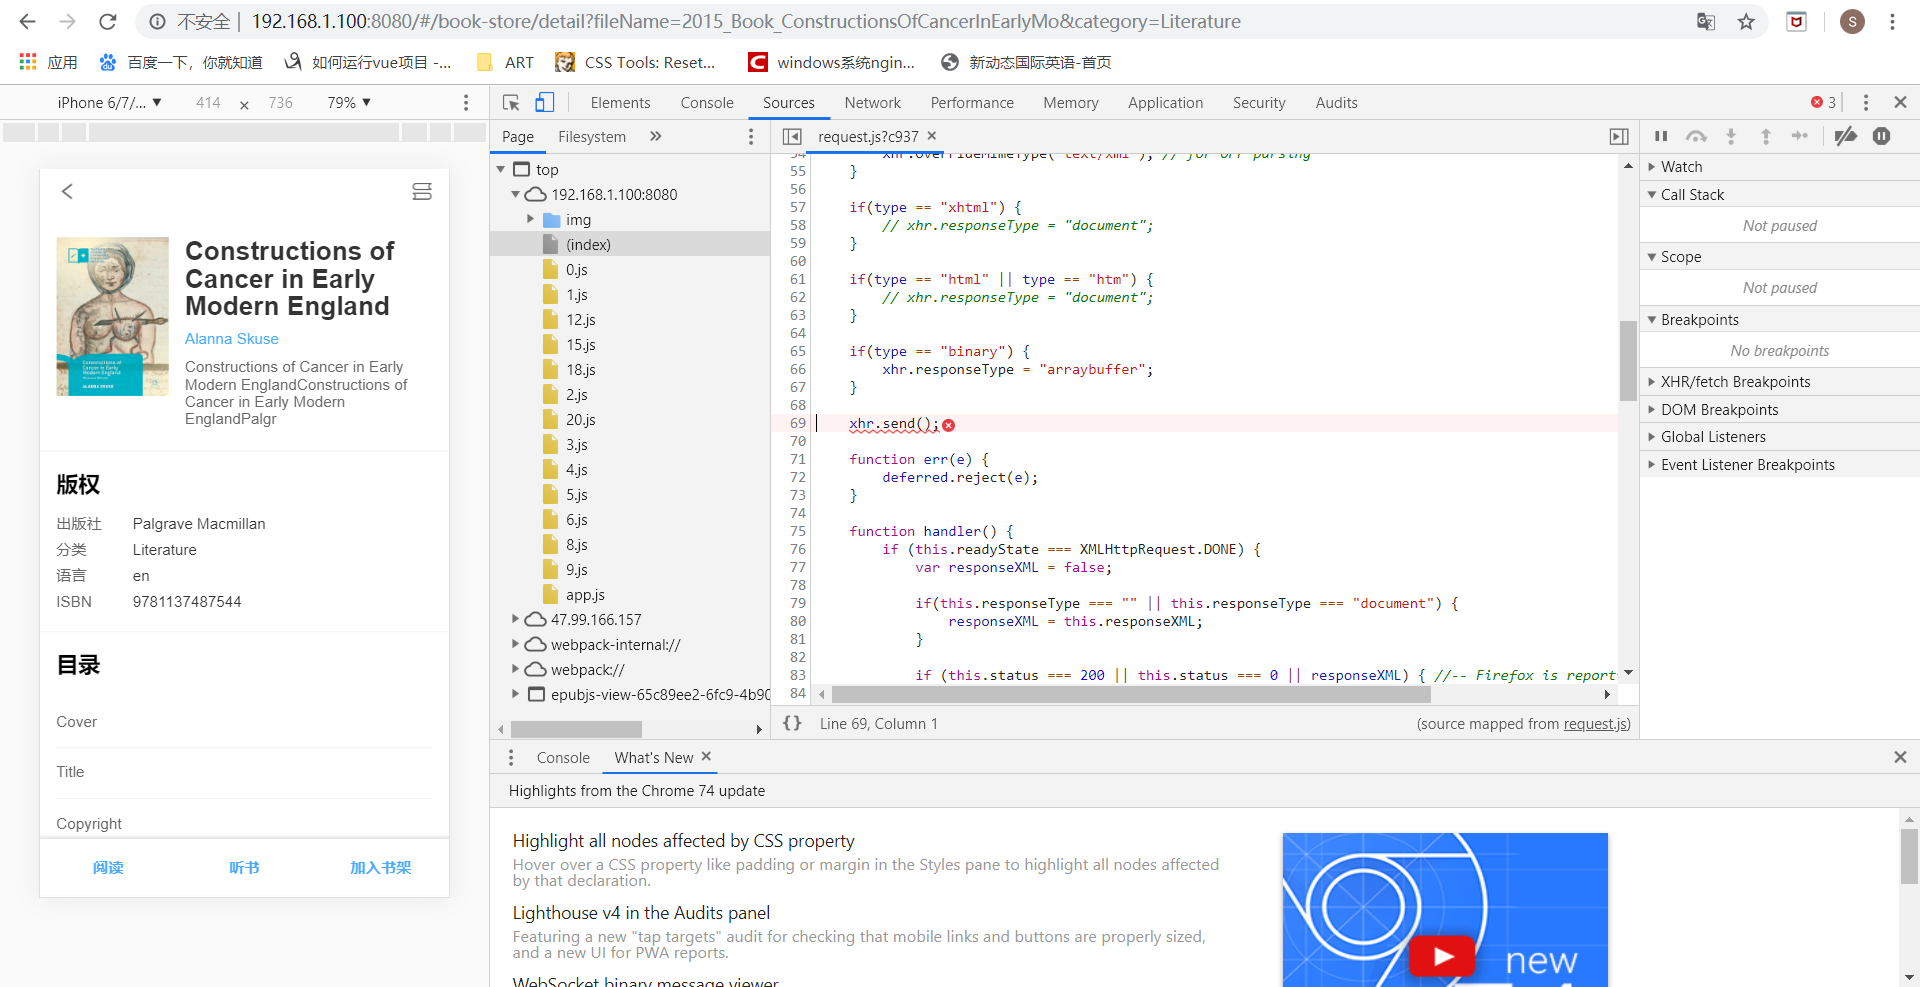
Task: Open the device selector iPhone dropdown
Action: tap(109, 103)
